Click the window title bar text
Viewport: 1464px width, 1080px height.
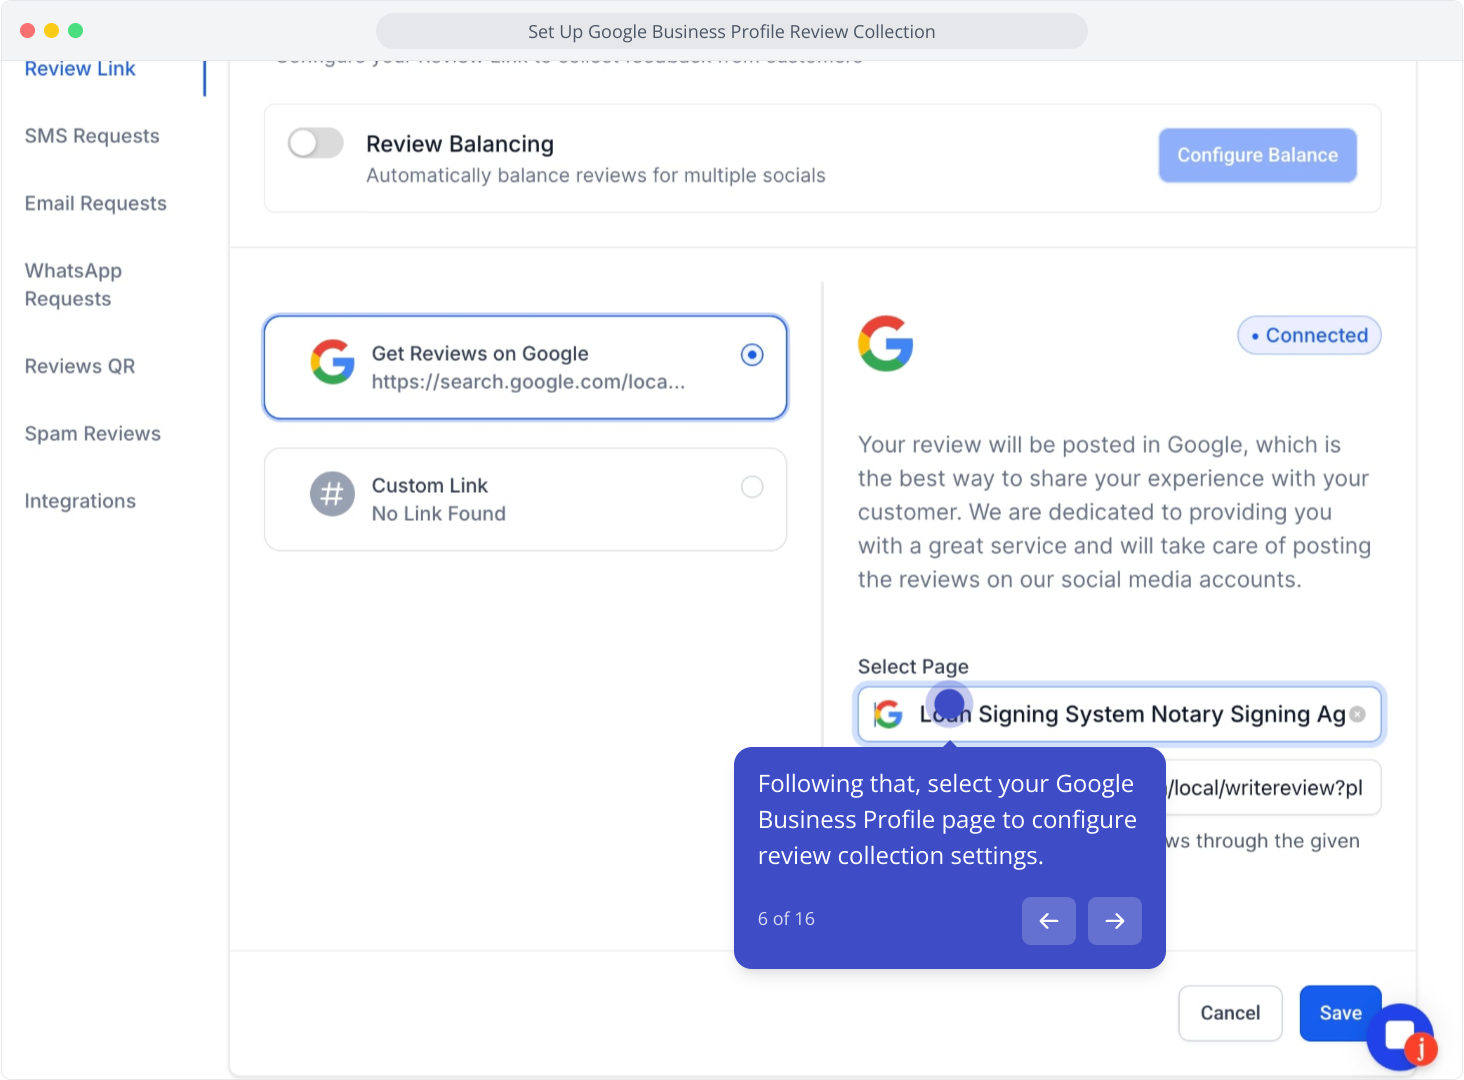click(732, 31)
